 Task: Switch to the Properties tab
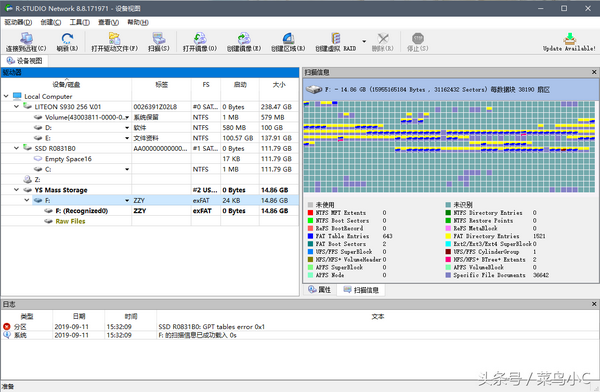320,290
